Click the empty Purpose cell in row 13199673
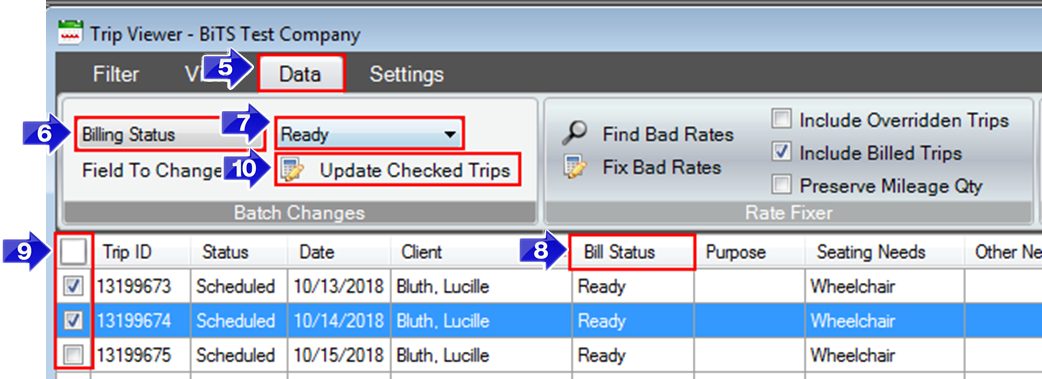This screenshot has height=379, width=1042. [750, 287]
